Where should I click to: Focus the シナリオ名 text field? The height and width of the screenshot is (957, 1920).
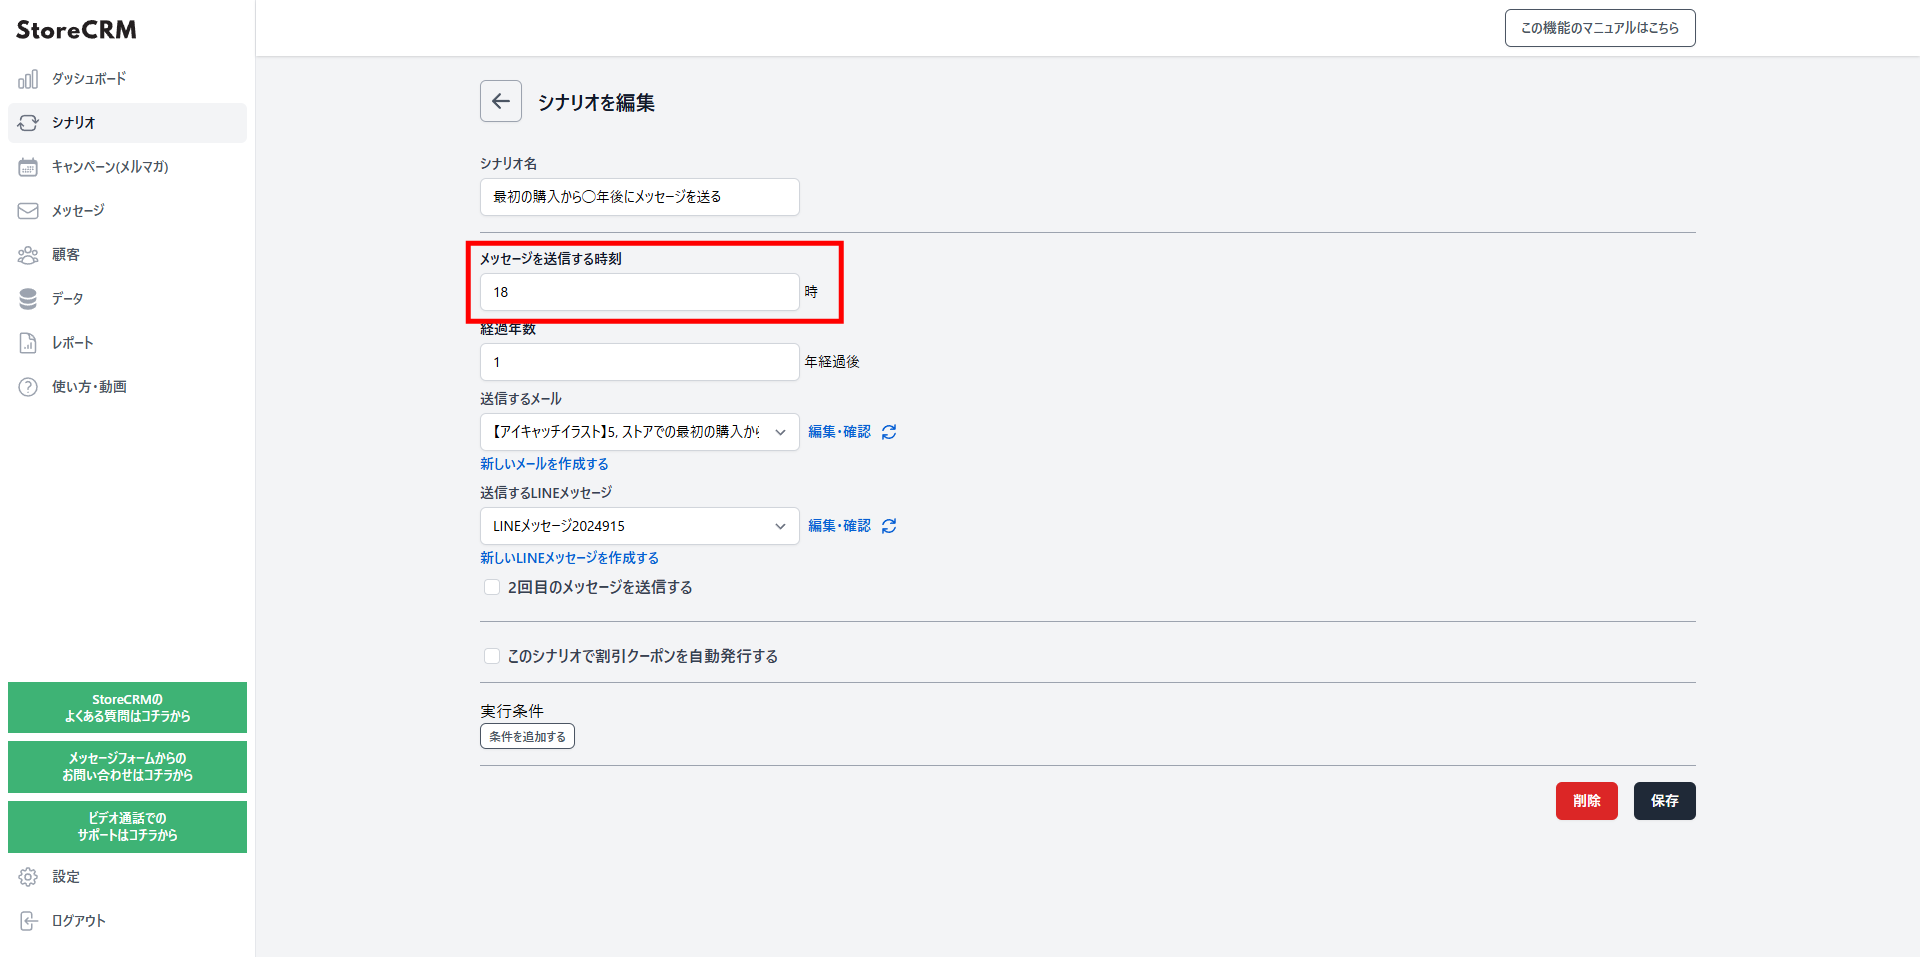[640, 197]
